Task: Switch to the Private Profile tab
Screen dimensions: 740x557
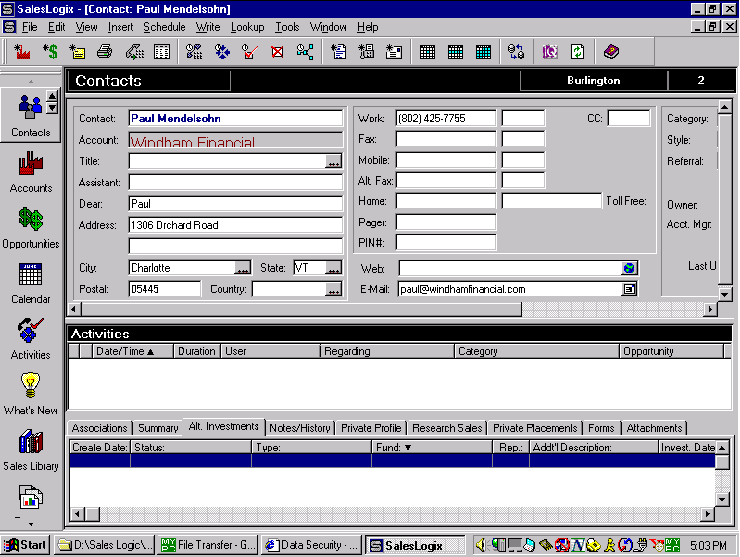Action: tap(371, 428)
